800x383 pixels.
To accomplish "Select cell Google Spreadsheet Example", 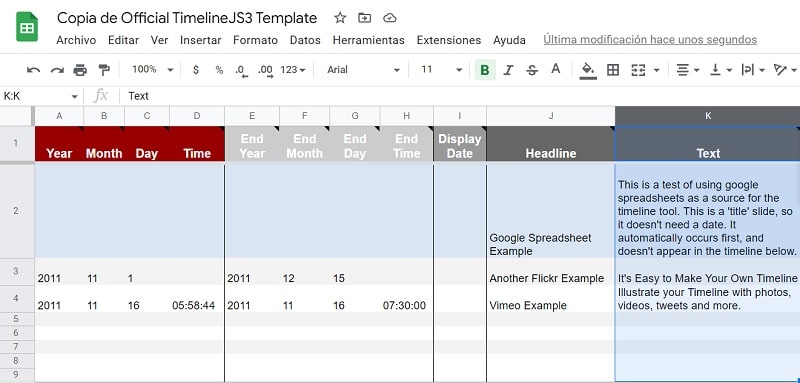I will [551, 210].
